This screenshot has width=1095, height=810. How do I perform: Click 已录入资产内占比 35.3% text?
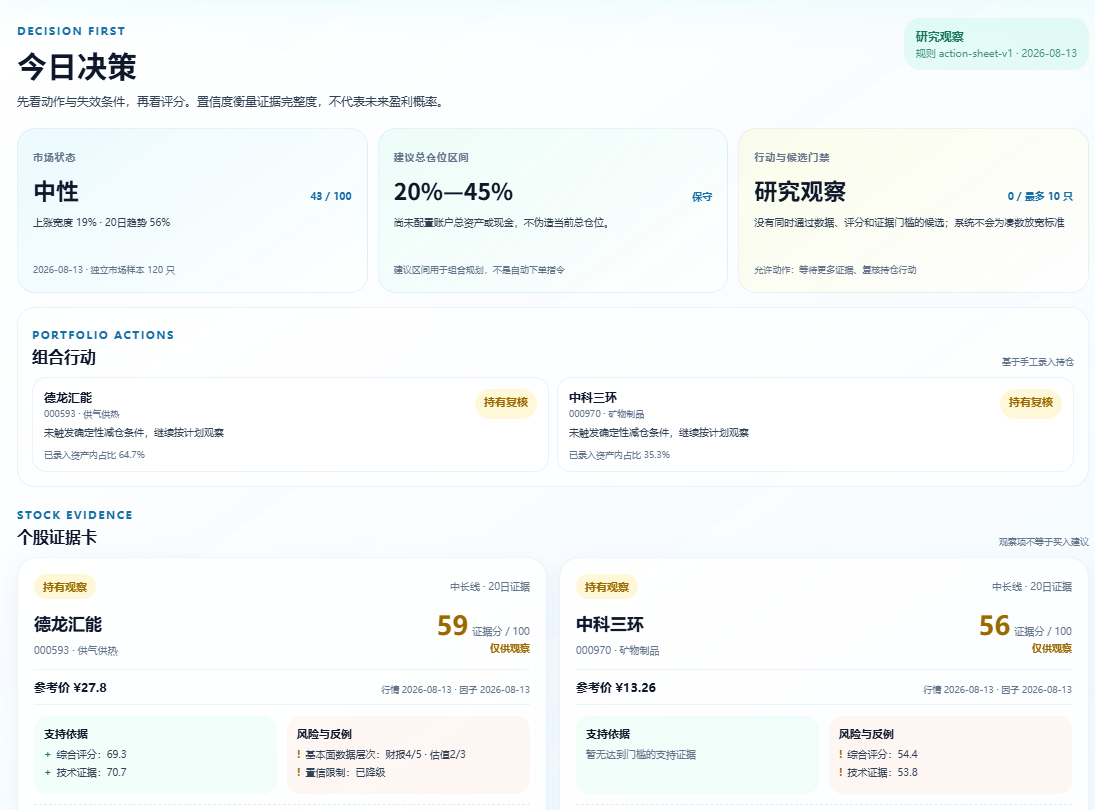tap(619, 455)
